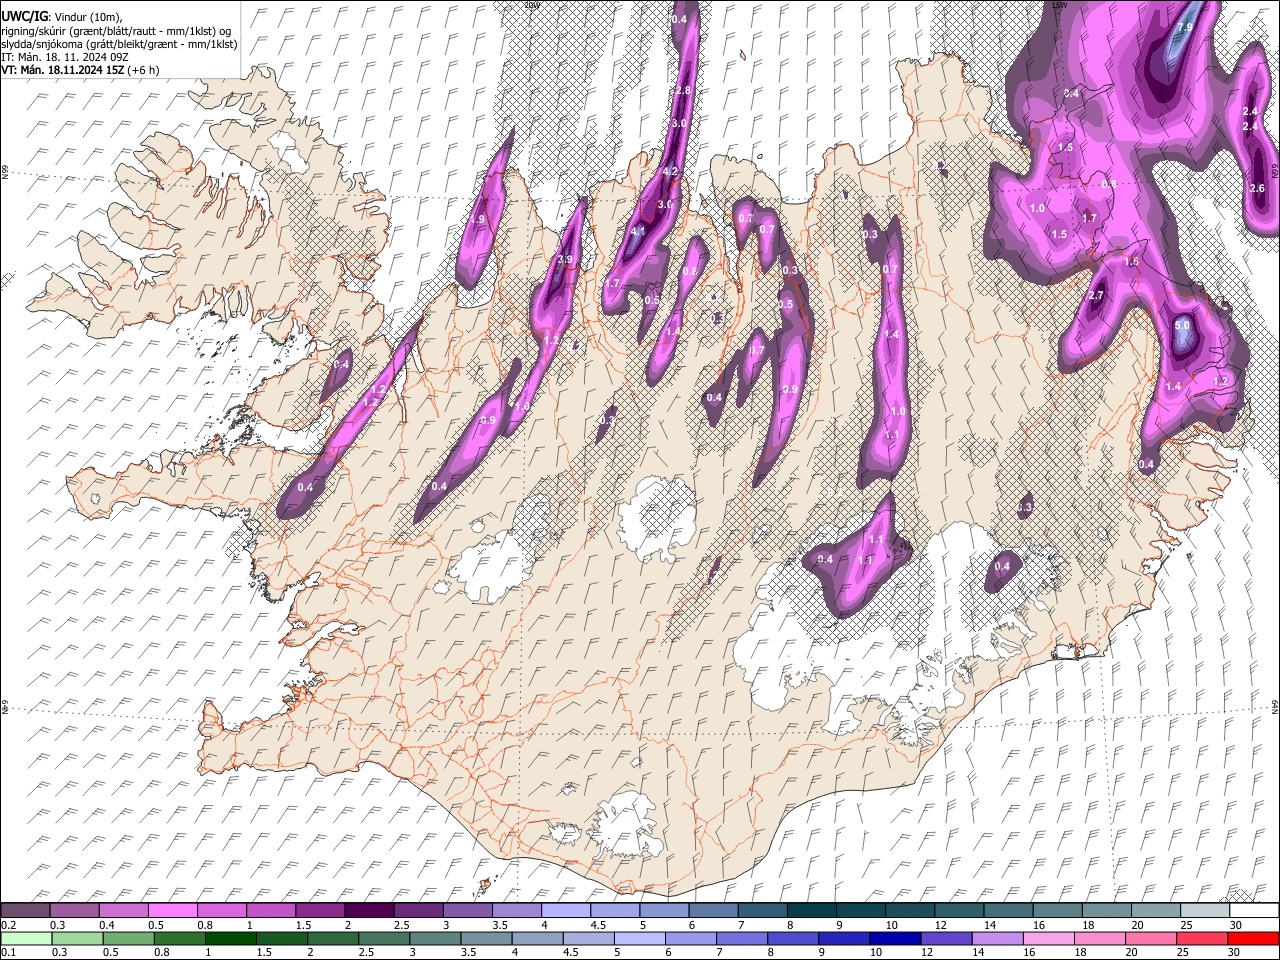Click the 4.1 snowfall value on the map
The width and height of the screenshot is (1280, 960).
click(x=638, y=232)
